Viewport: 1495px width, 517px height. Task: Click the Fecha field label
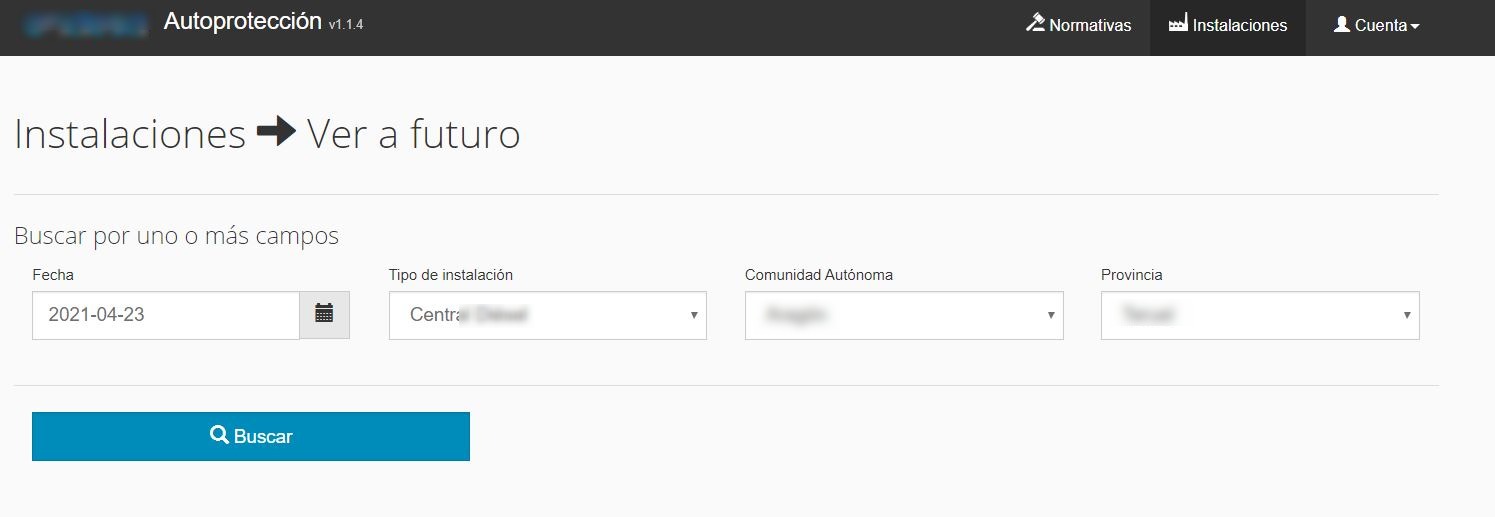click(53, 274)
